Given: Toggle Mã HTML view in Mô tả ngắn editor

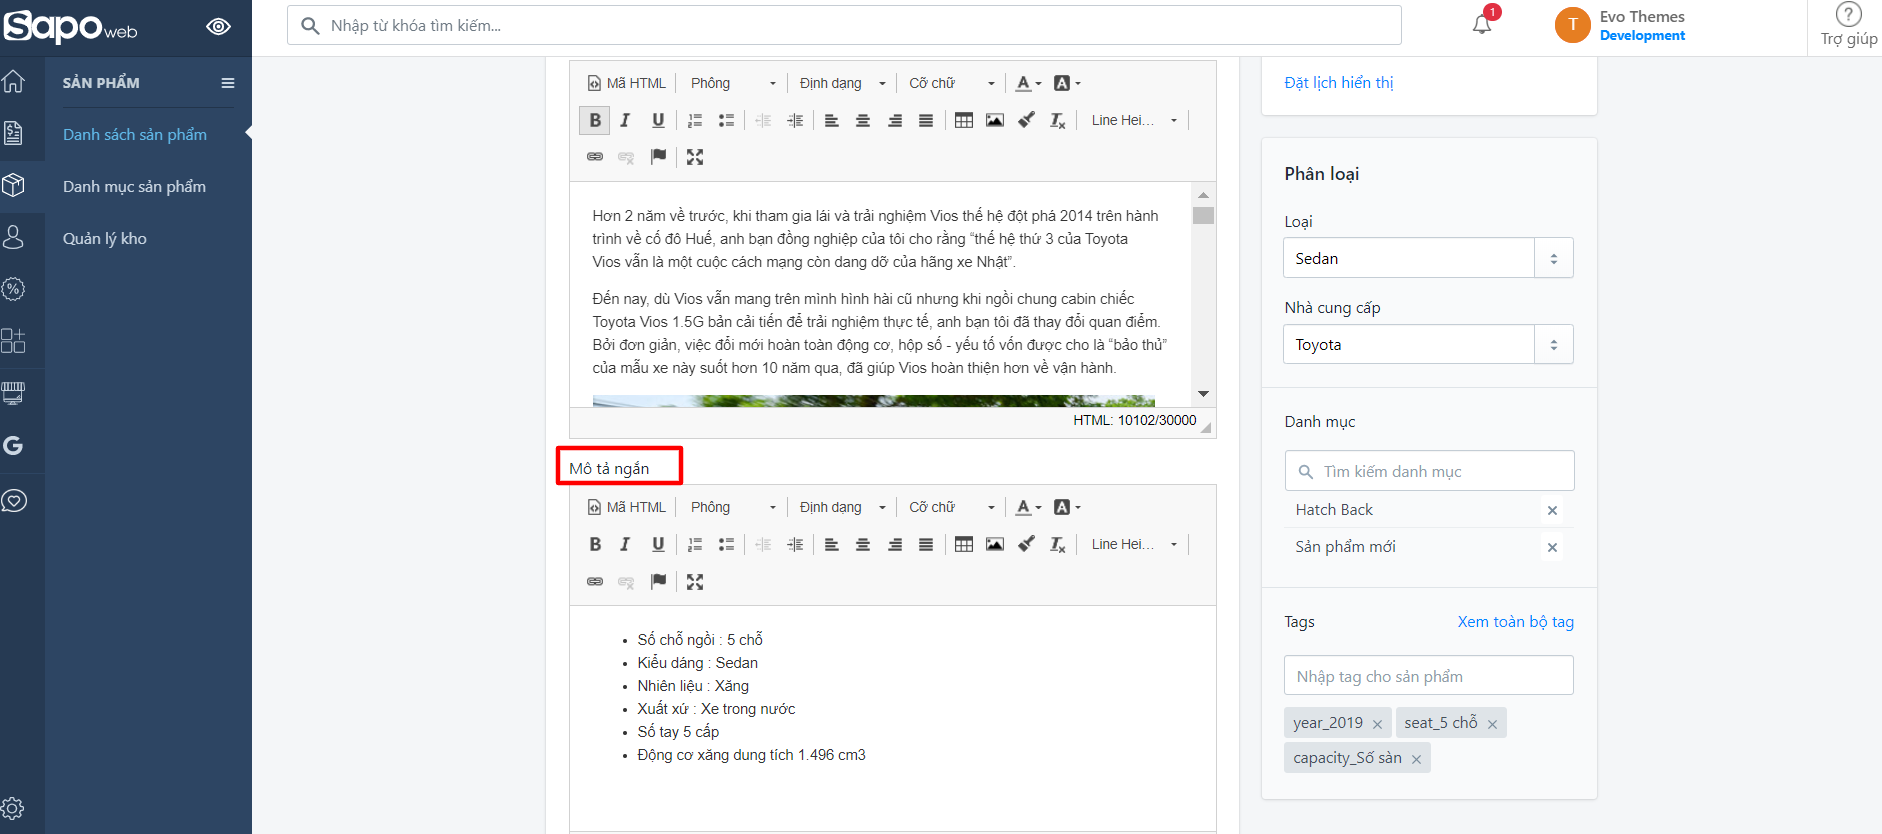Looking at the screenshot, I should click(x=626, y=507).
